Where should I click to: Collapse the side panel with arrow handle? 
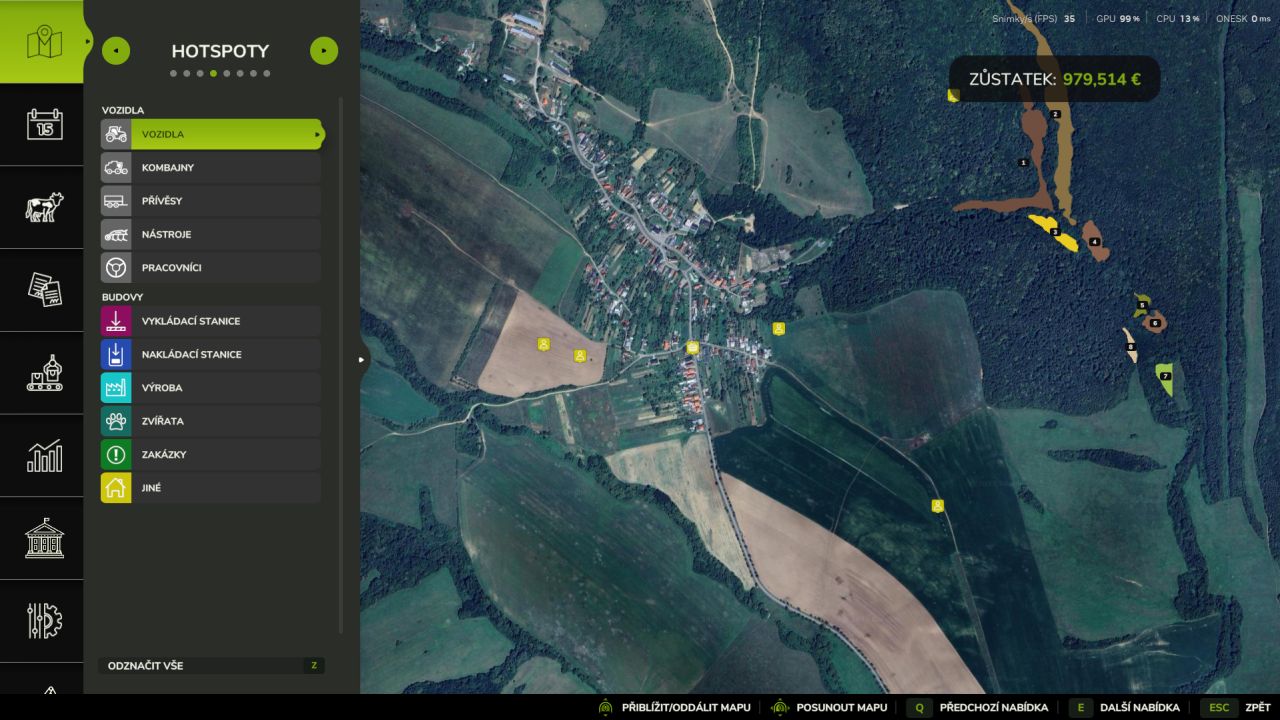pyautogui.click(x=362, y=360)
